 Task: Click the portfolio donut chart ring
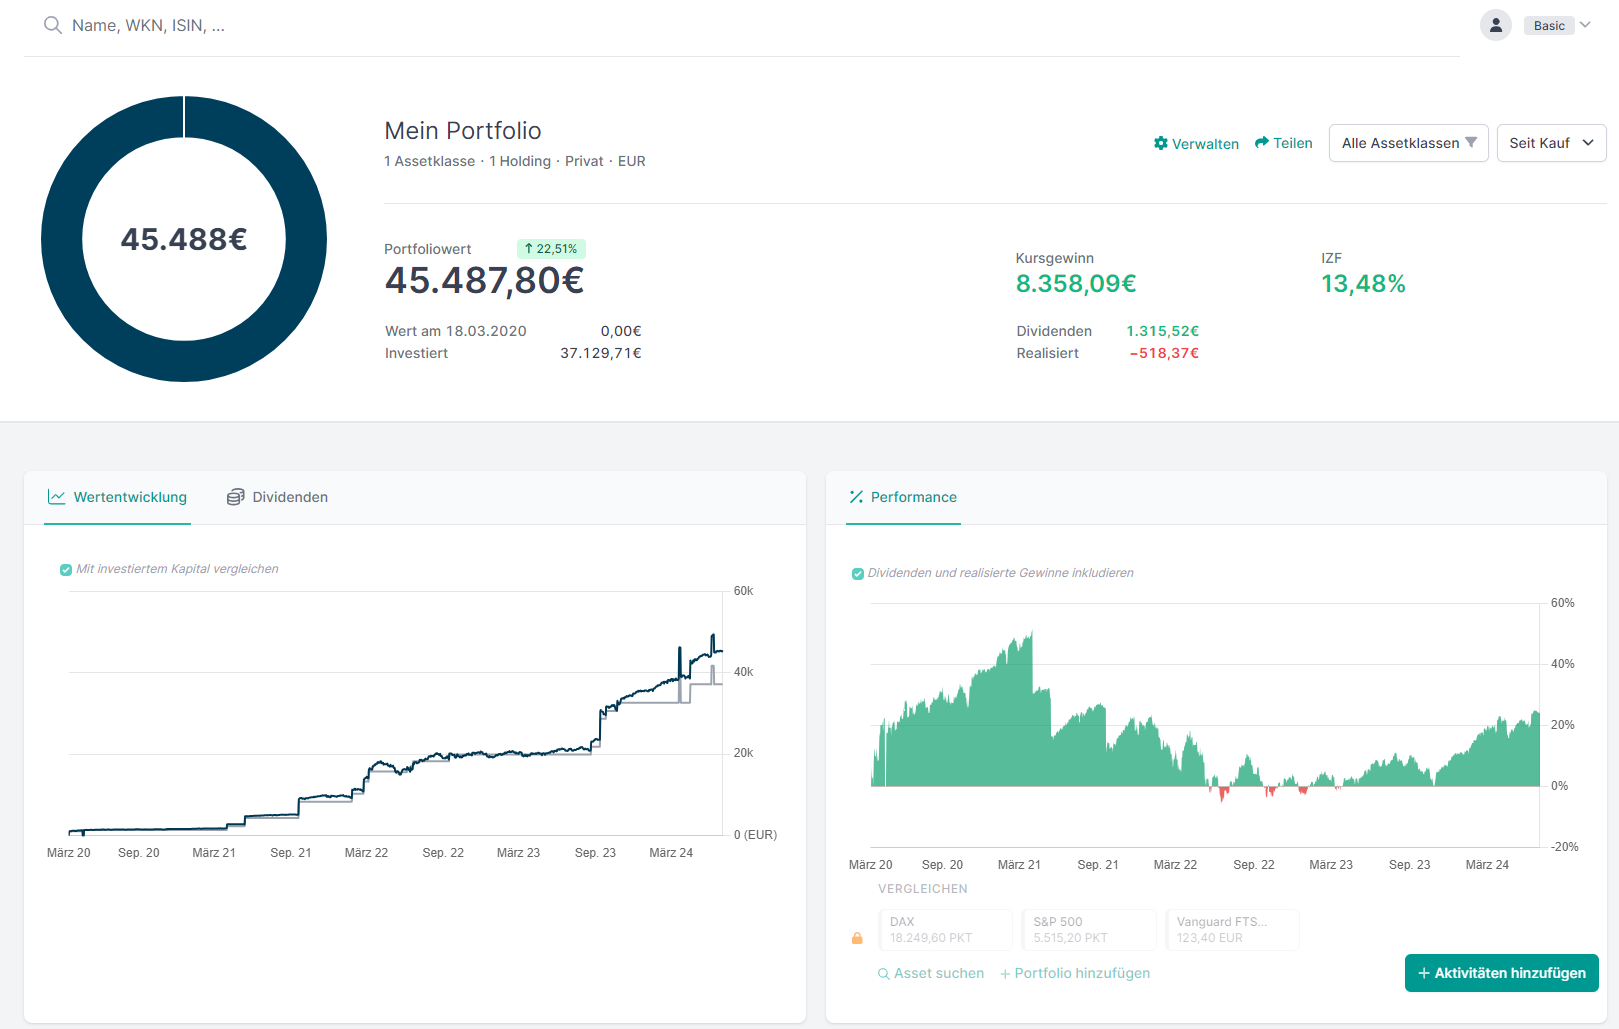click(x=63, y=239)
